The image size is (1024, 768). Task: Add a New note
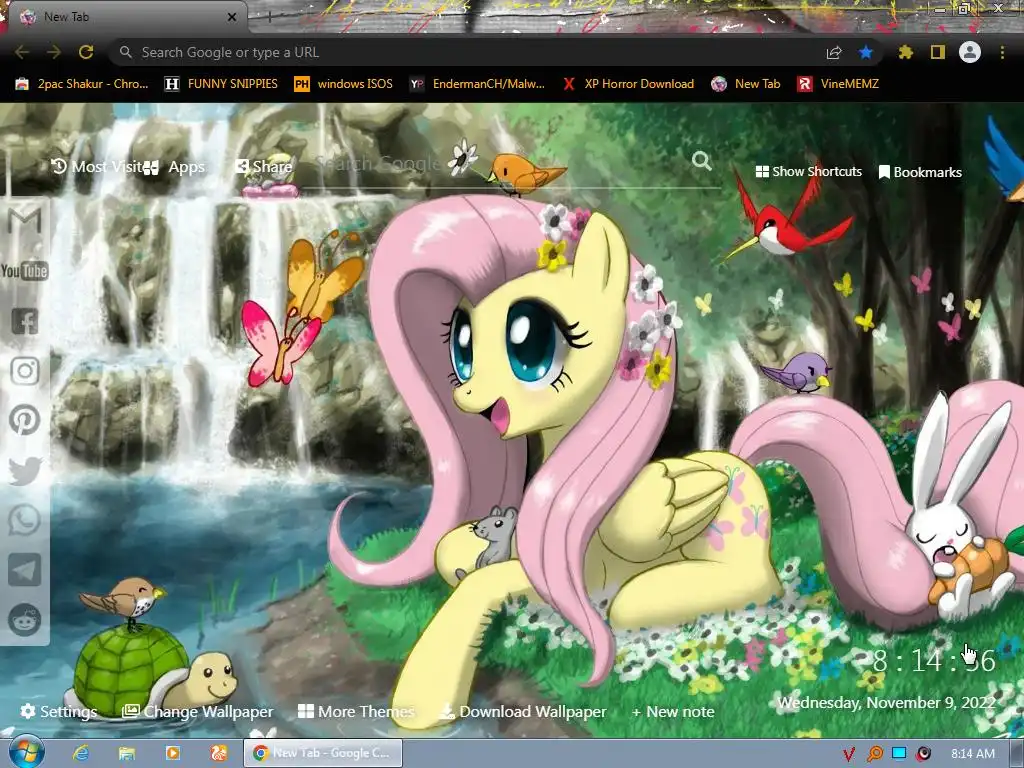coord(673,711)
